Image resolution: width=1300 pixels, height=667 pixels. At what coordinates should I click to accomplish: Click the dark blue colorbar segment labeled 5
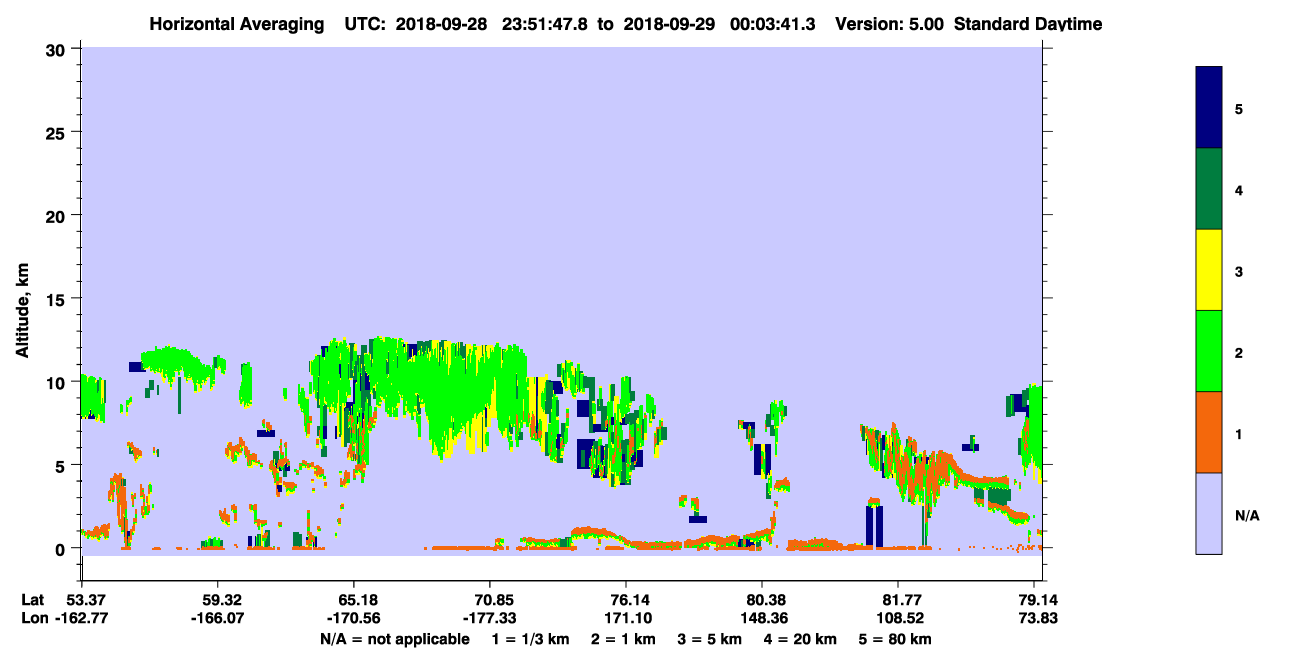pos(1209,108)
